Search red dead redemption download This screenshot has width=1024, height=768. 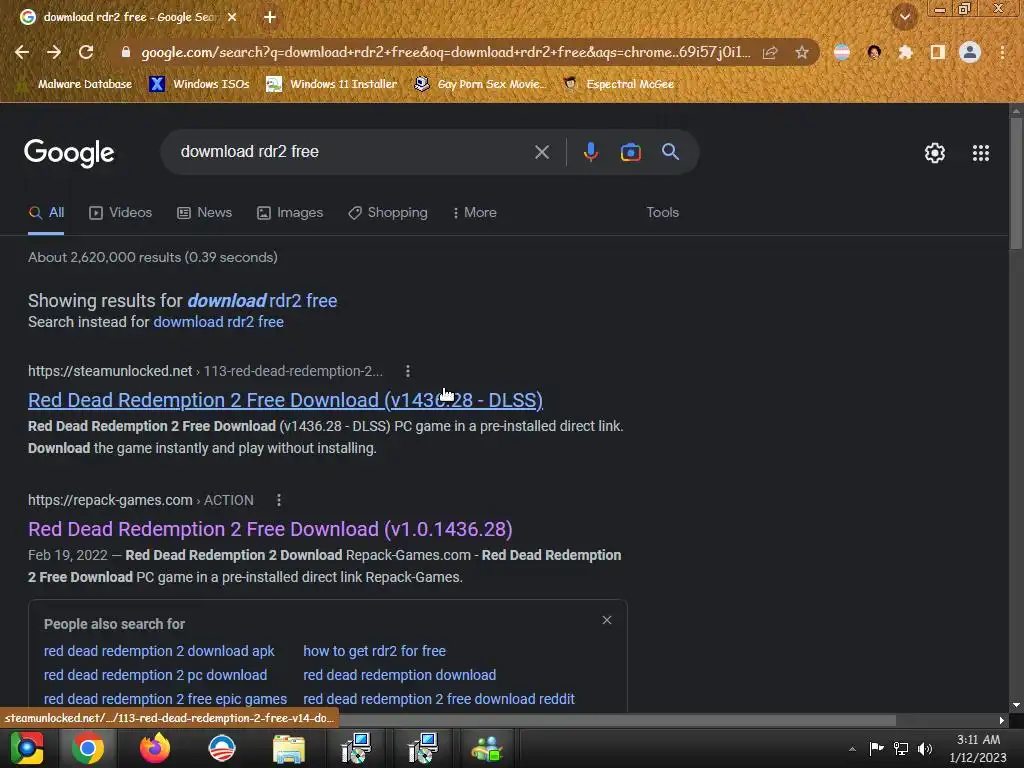400,675
